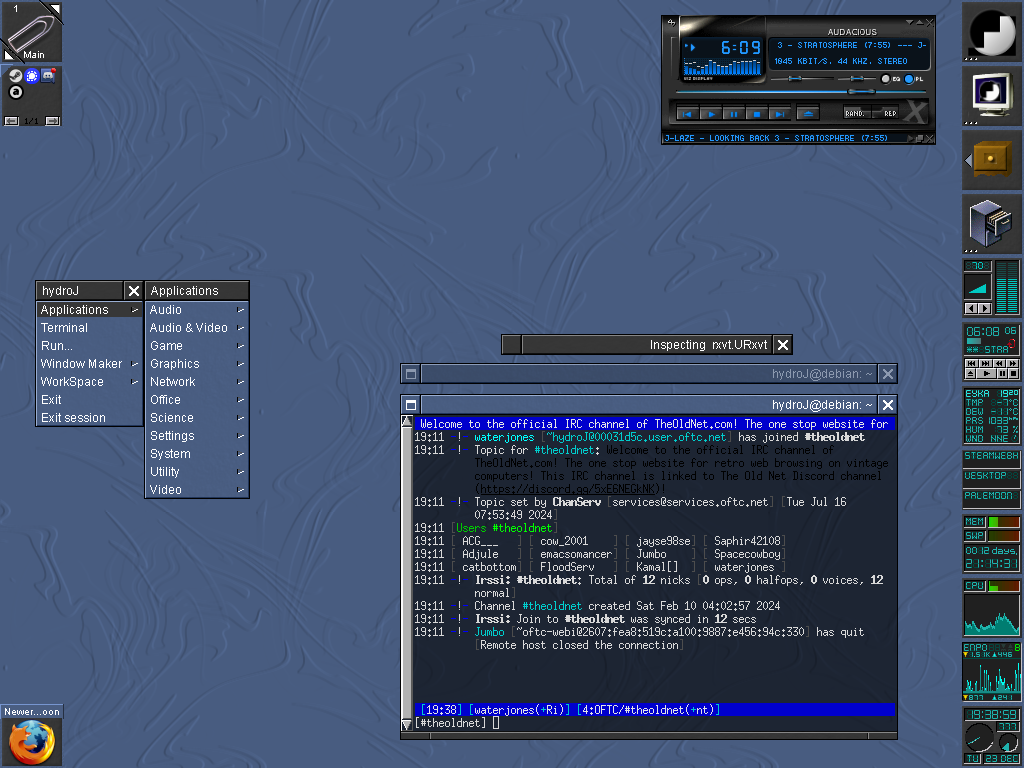
Task: Select Terminal from the hydroJ menu
Action: pos(64,328)
